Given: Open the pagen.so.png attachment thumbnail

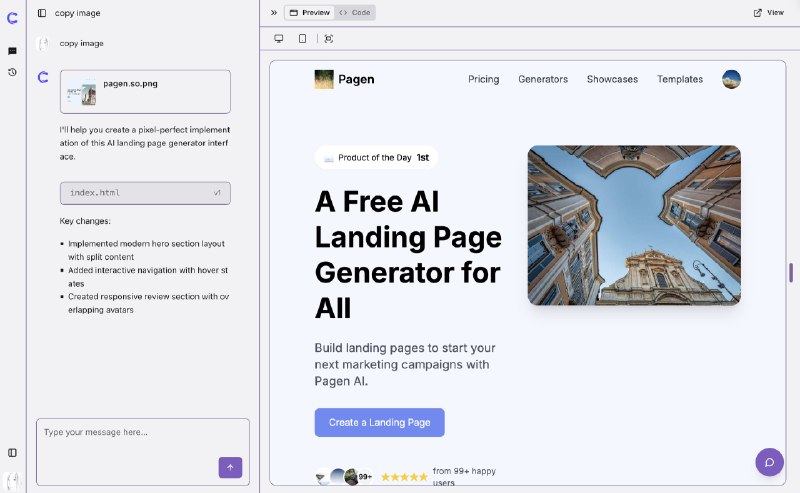Looking at the screenshot, I should (82, 93).
